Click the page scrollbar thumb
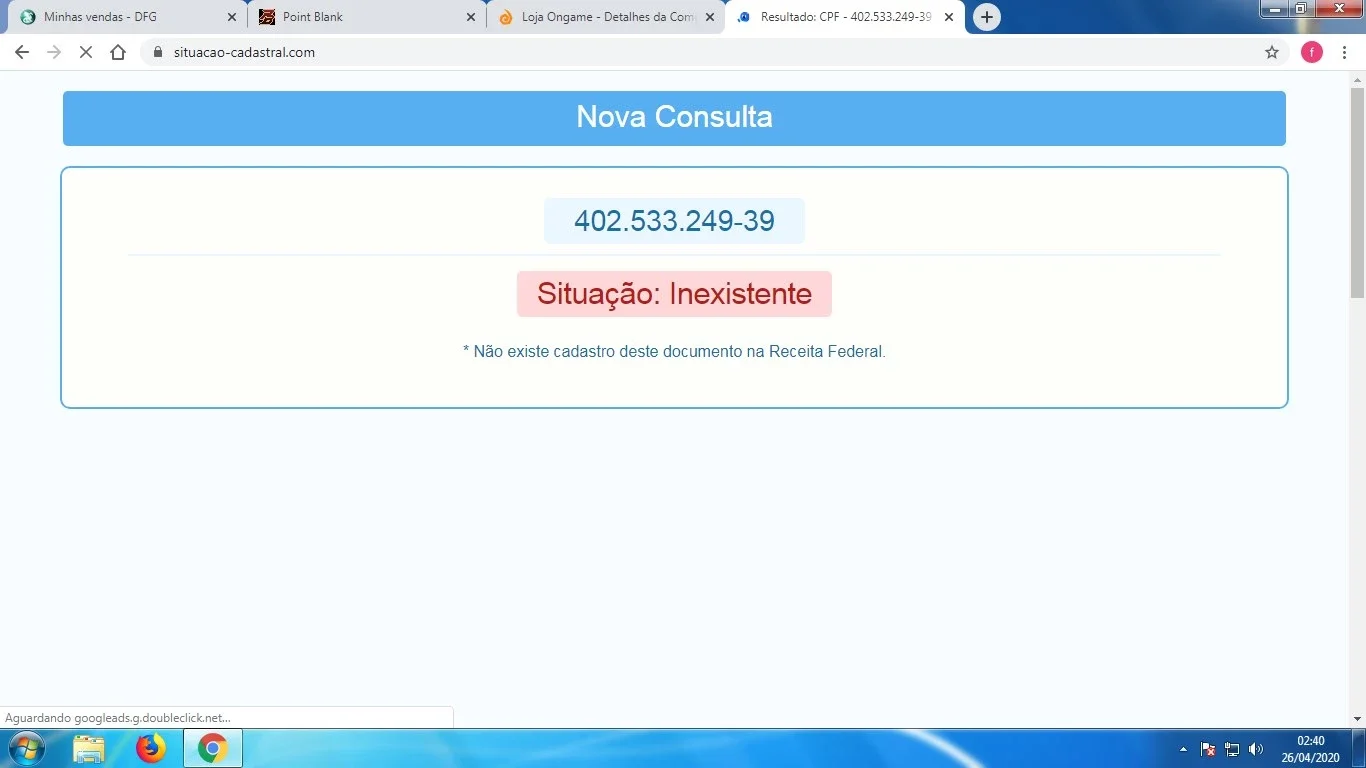The height and width of the screenshot is (768, 1366). point(1357,193)
